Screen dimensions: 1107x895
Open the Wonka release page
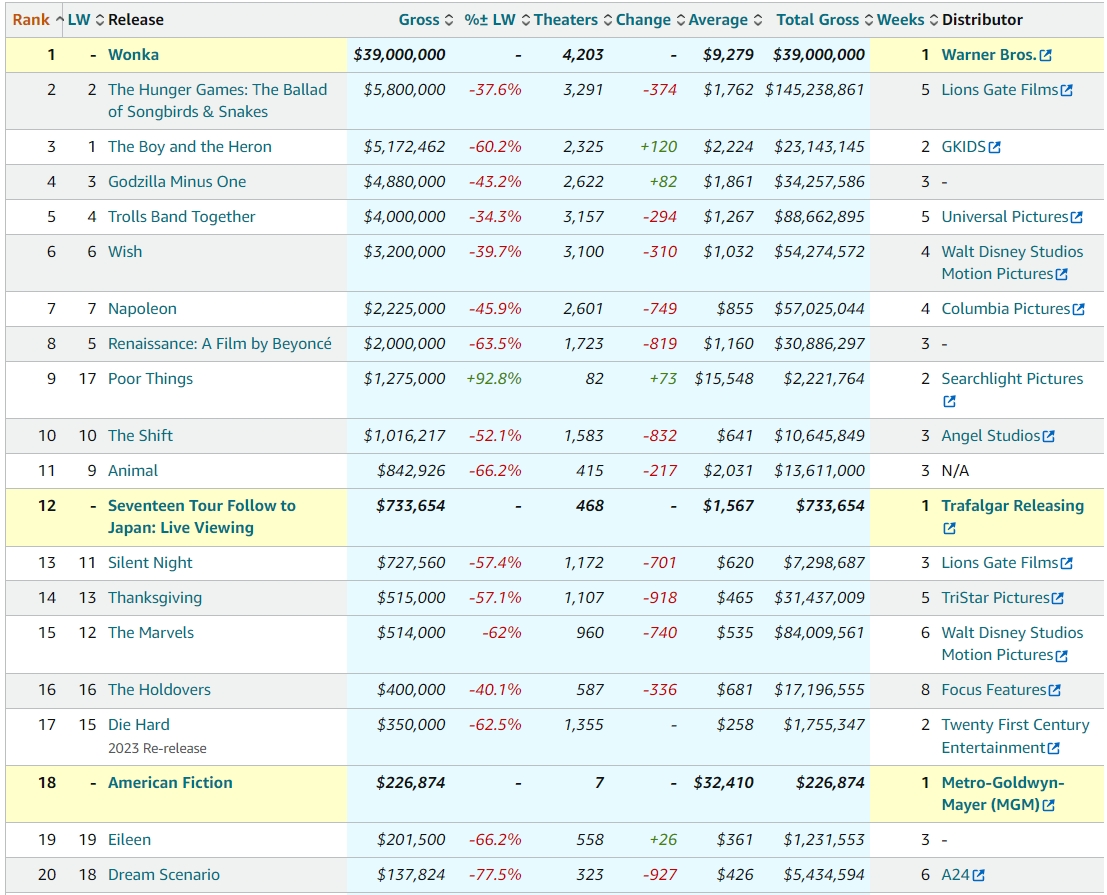133,55
